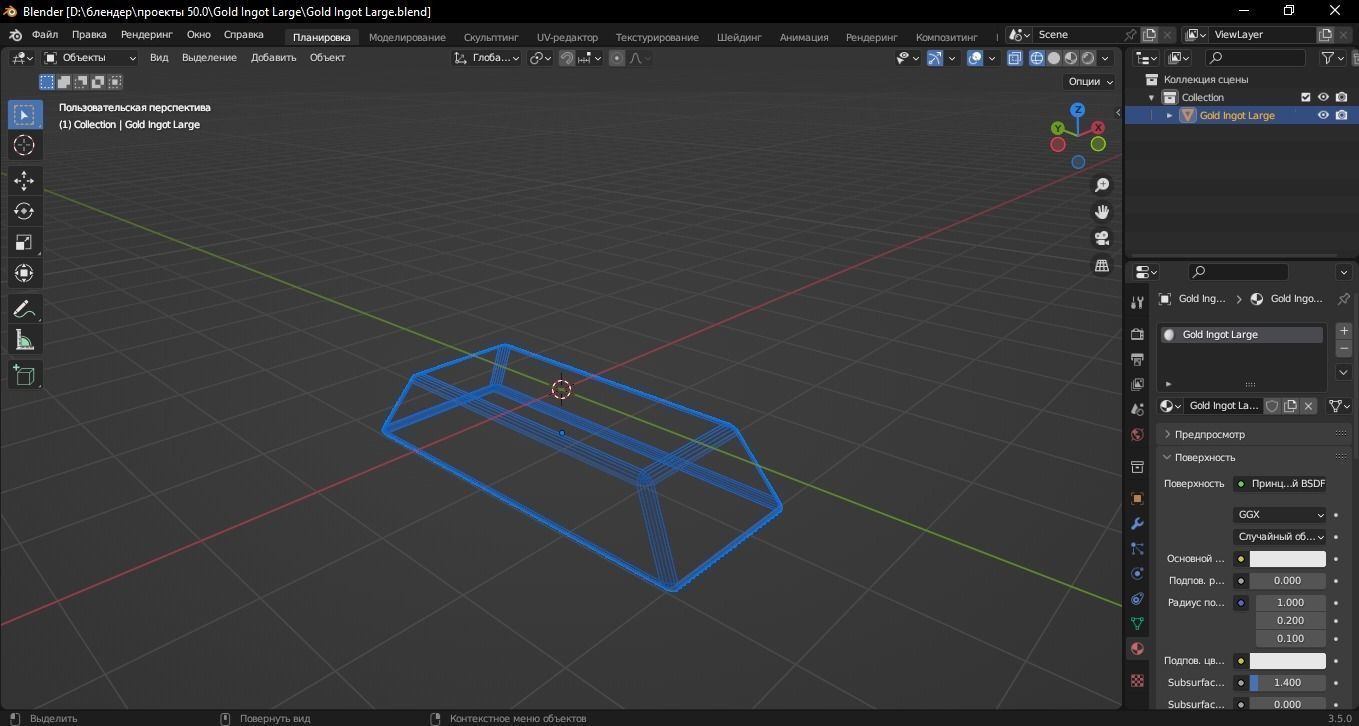1359x726 pixels.
Task: Disable Collection in renders via camera icon
Action: click(x=1341, y=98)
